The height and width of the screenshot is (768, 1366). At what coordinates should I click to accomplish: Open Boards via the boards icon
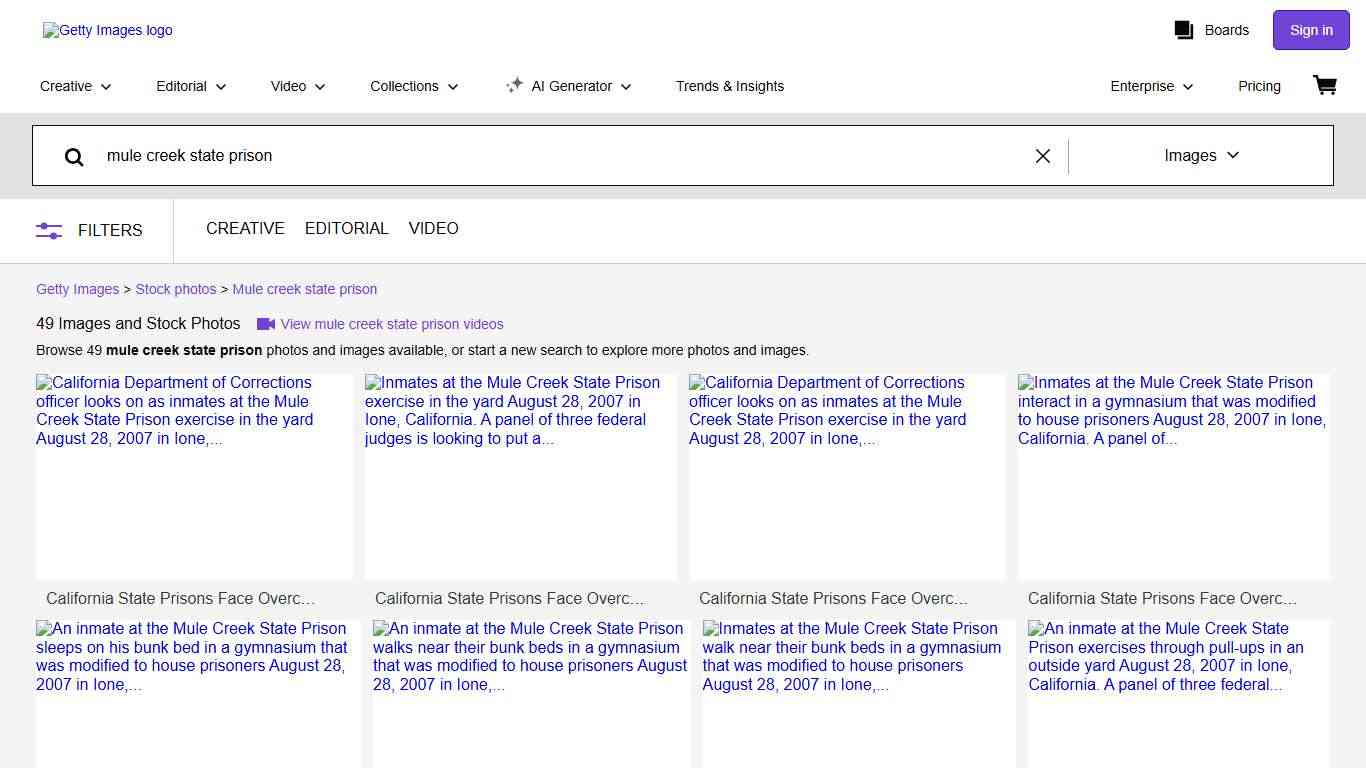tap(1184, 30)
